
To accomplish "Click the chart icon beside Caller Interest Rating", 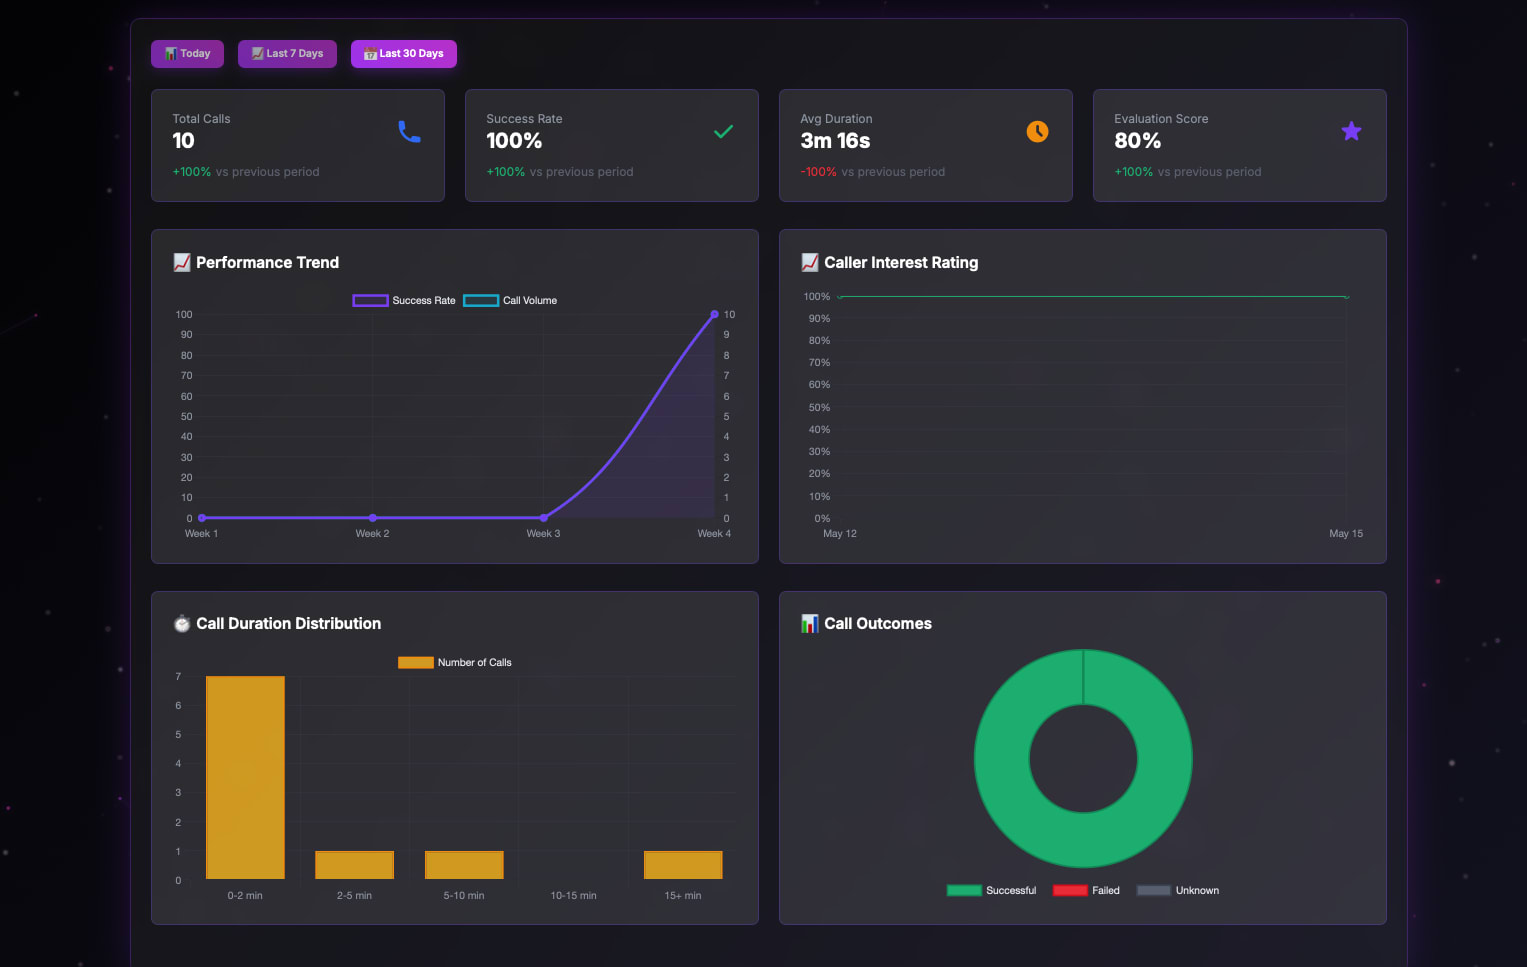I will point(810,262).
